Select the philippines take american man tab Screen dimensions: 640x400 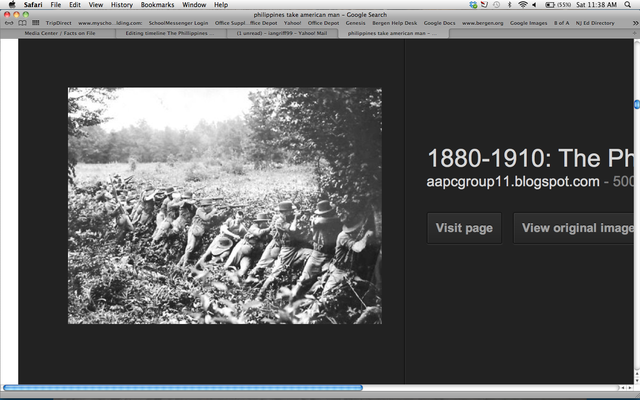[x=393, y=33]
